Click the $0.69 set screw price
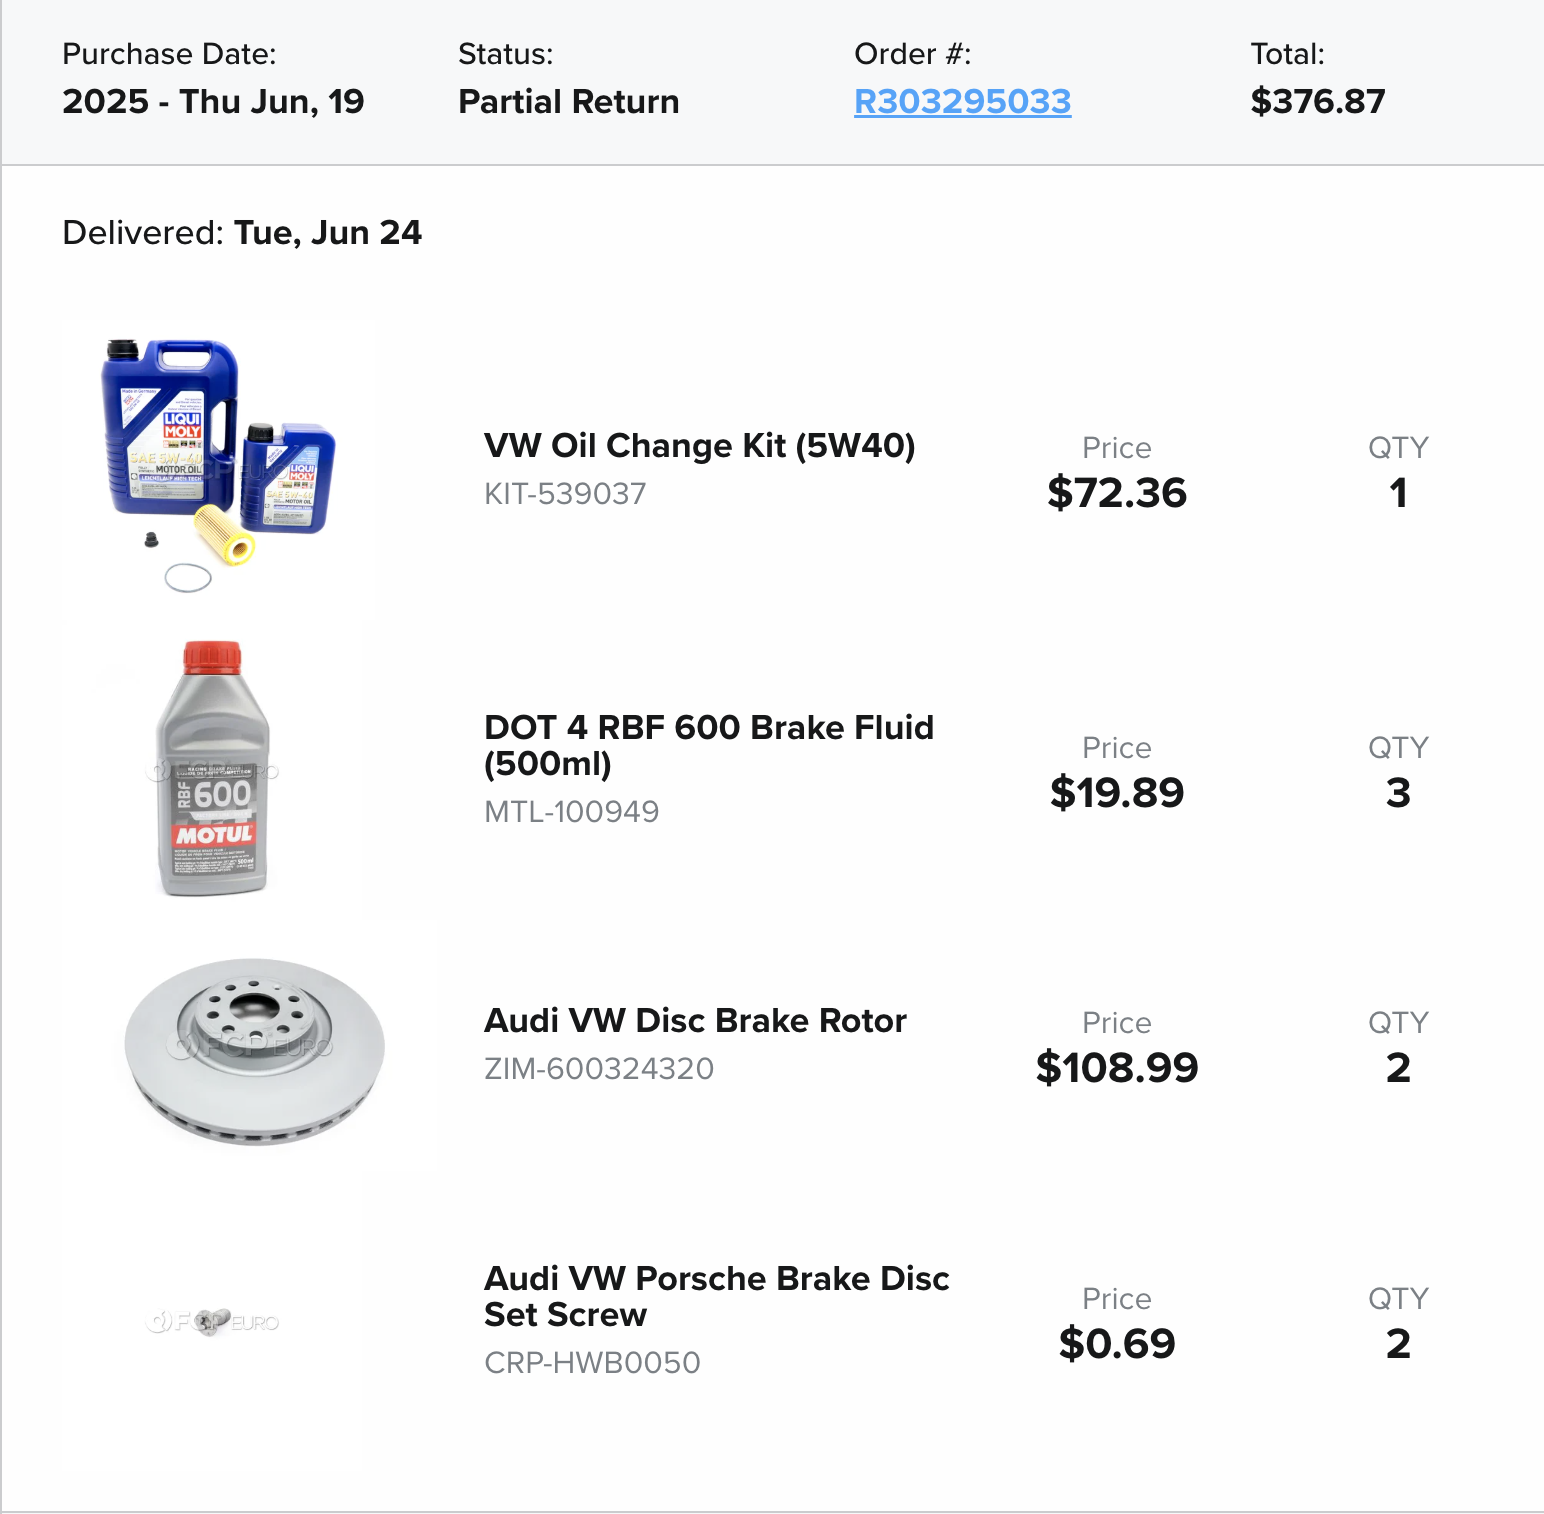 point(1116,1343)
